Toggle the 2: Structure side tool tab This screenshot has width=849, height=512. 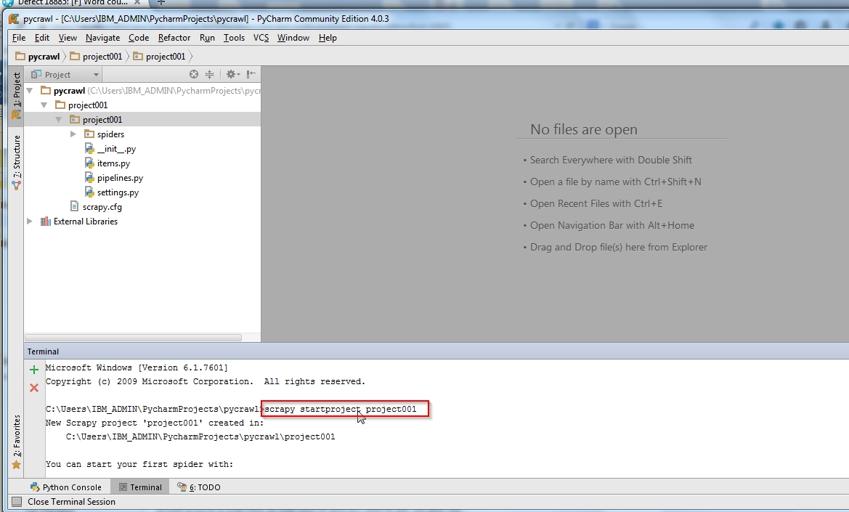pyautogui.click(x=16, y=162)
